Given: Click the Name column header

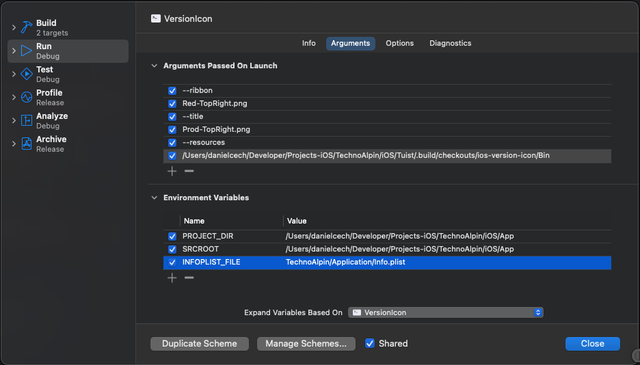Looking at the screenshot, I should pos(194,221).
